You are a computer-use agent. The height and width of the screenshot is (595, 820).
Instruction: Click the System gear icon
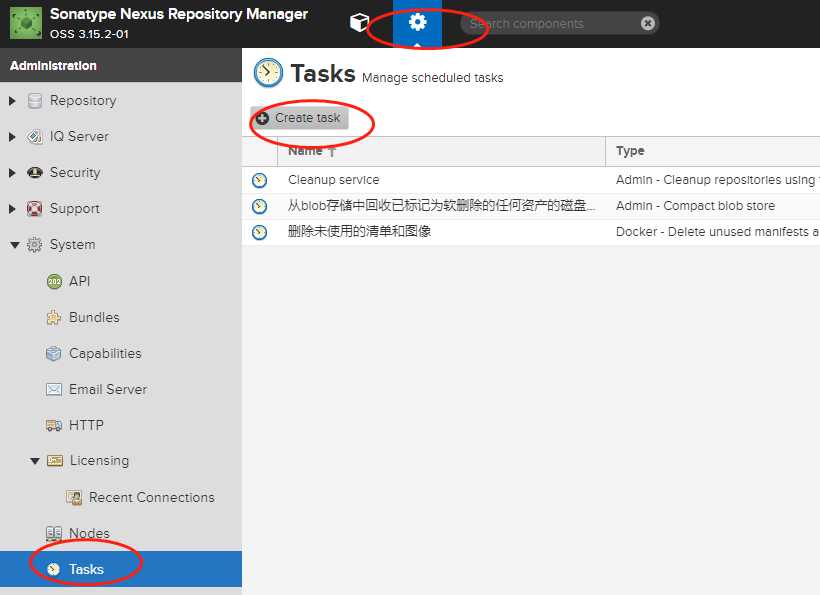(35, 245)
